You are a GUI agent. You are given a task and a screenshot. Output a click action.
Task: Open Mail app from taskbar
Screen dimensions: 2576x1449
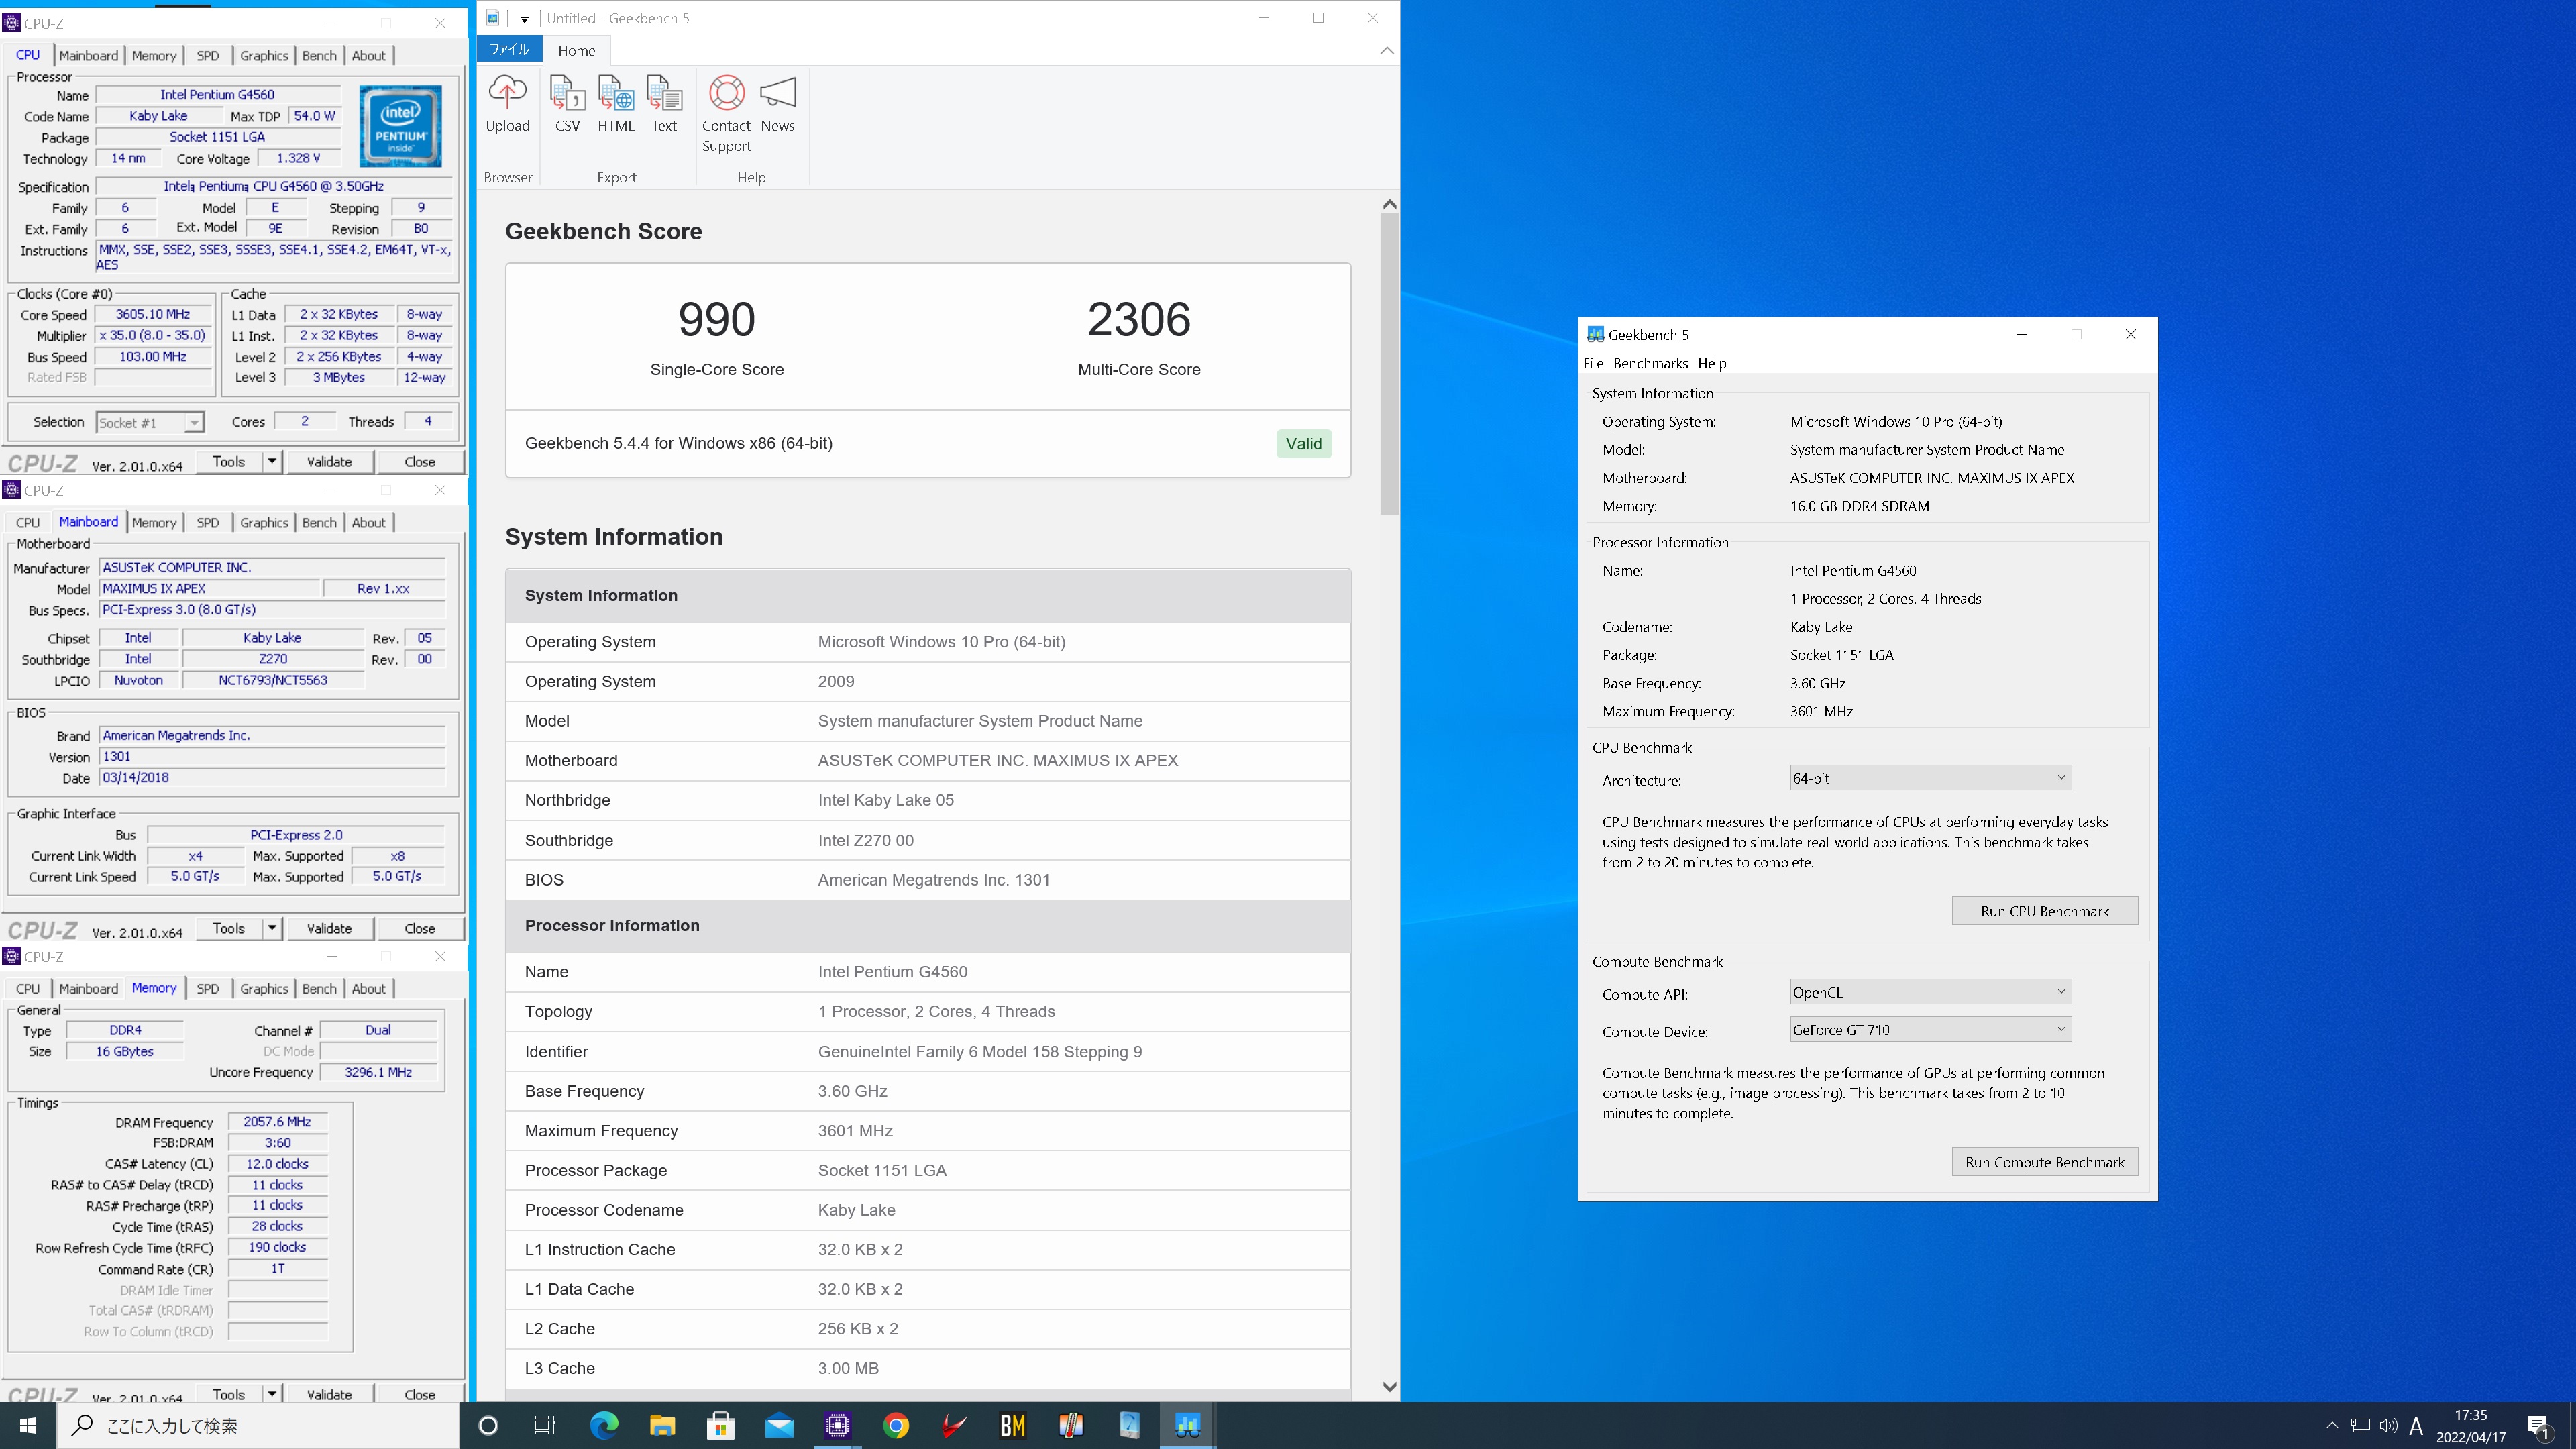pos(779,1425)
